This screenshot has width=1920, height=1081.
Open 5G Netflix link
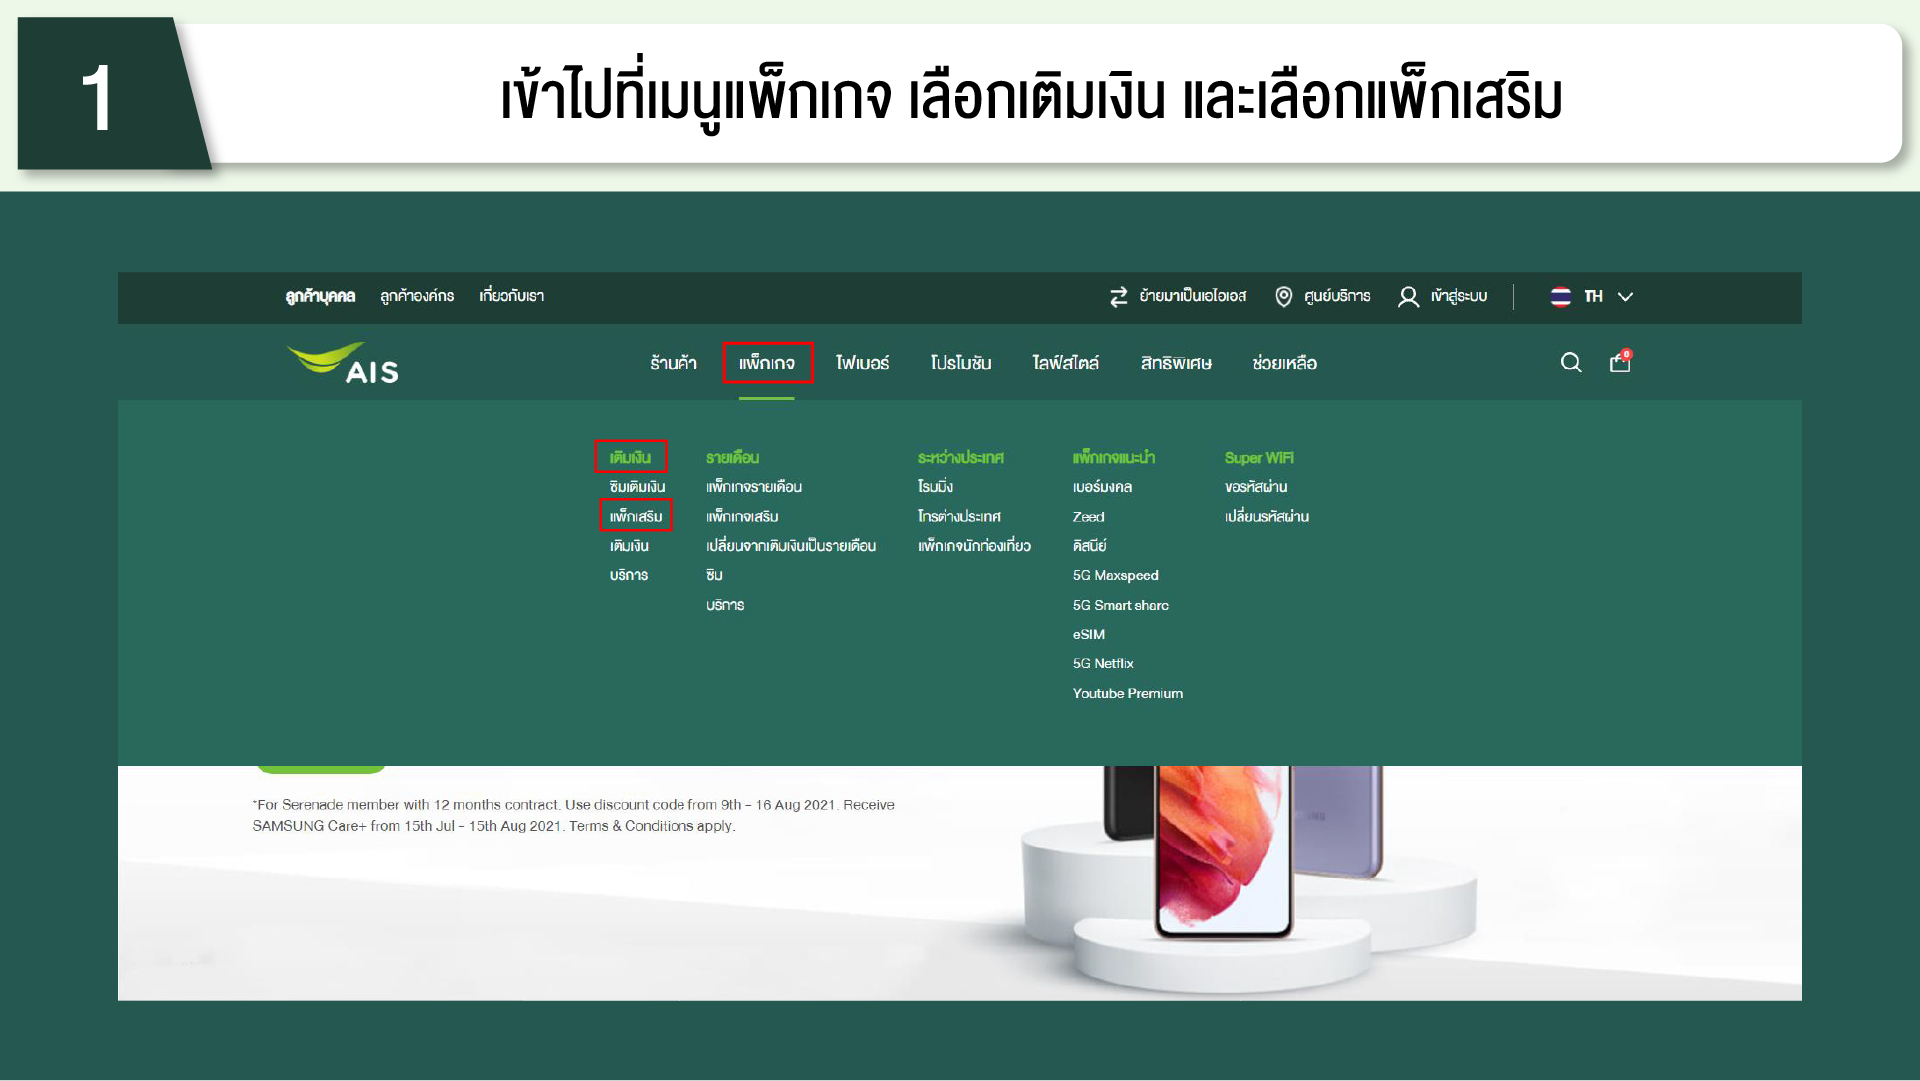pyautogui.click(x=1103, y=664)
